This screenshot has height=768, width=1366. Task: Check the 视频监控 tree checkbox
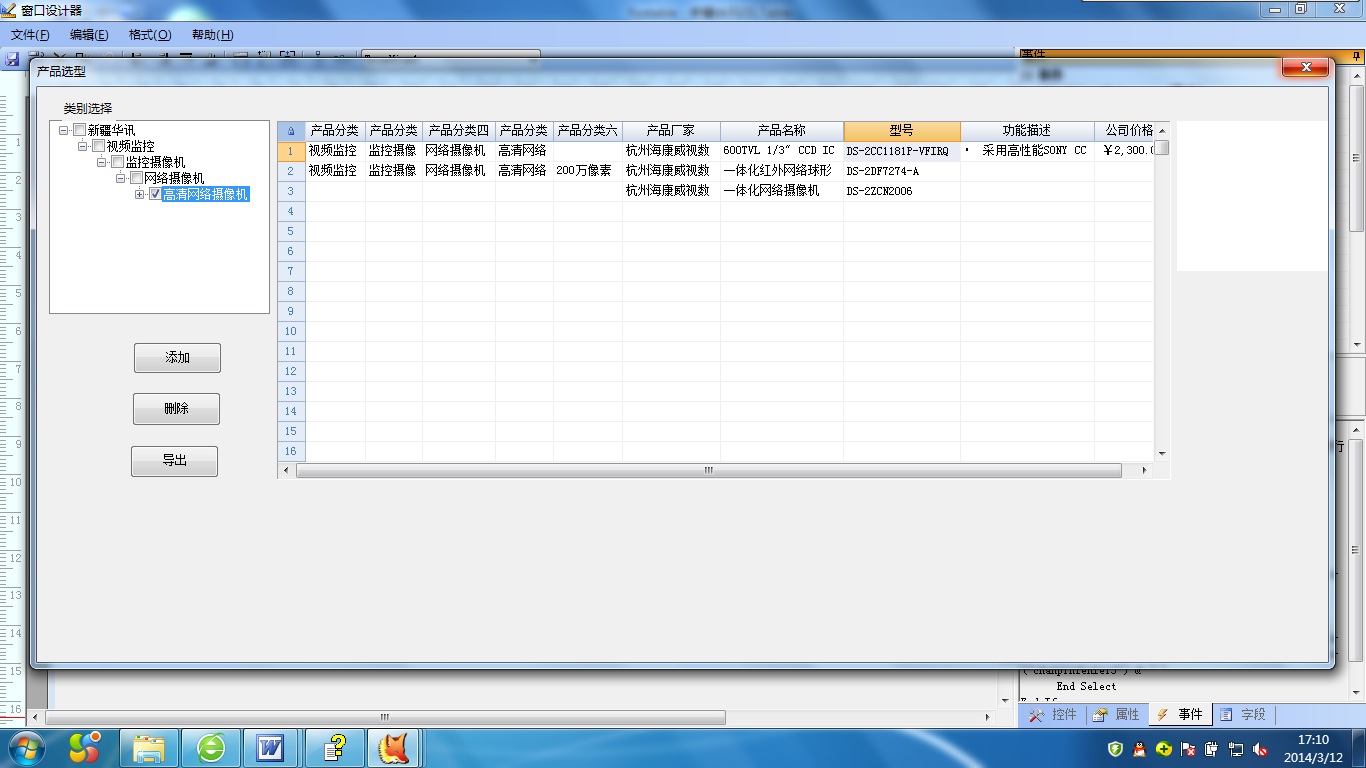pos(99,146)
